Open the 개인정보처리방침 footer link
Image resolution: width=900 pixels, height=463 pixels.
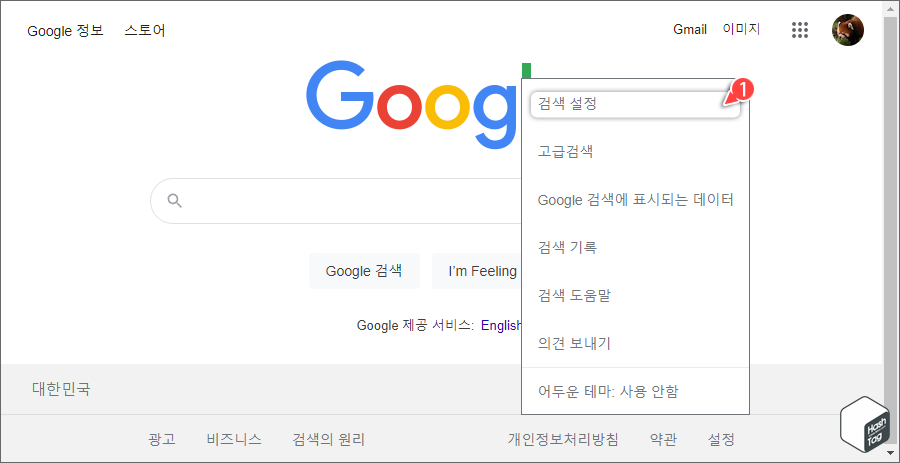(563, 440)
